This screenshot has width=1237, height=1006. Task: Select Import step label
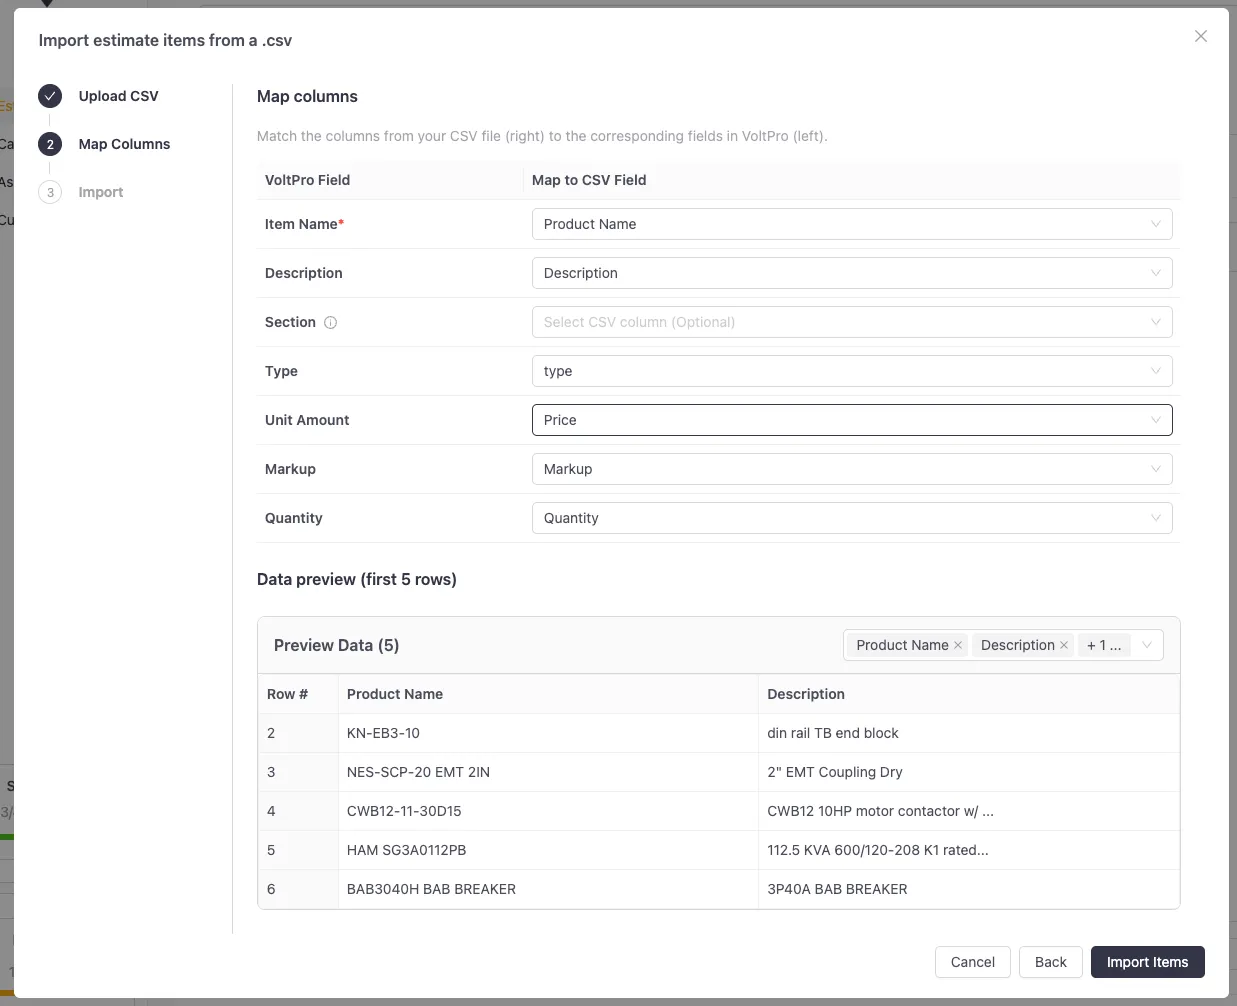101,192
